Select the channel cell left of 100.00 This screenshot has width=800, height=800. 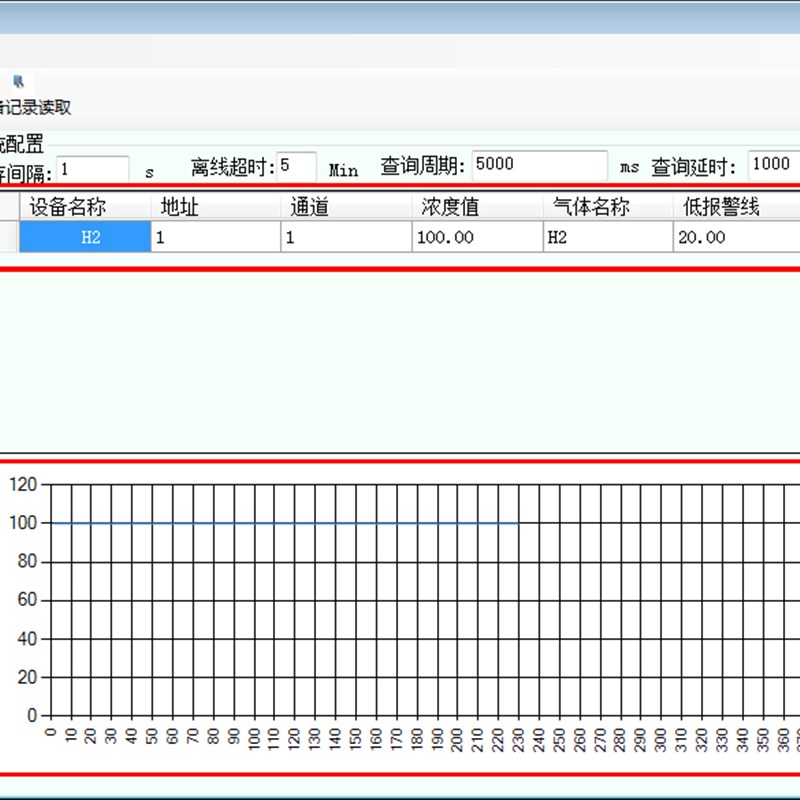pos(346,237)
